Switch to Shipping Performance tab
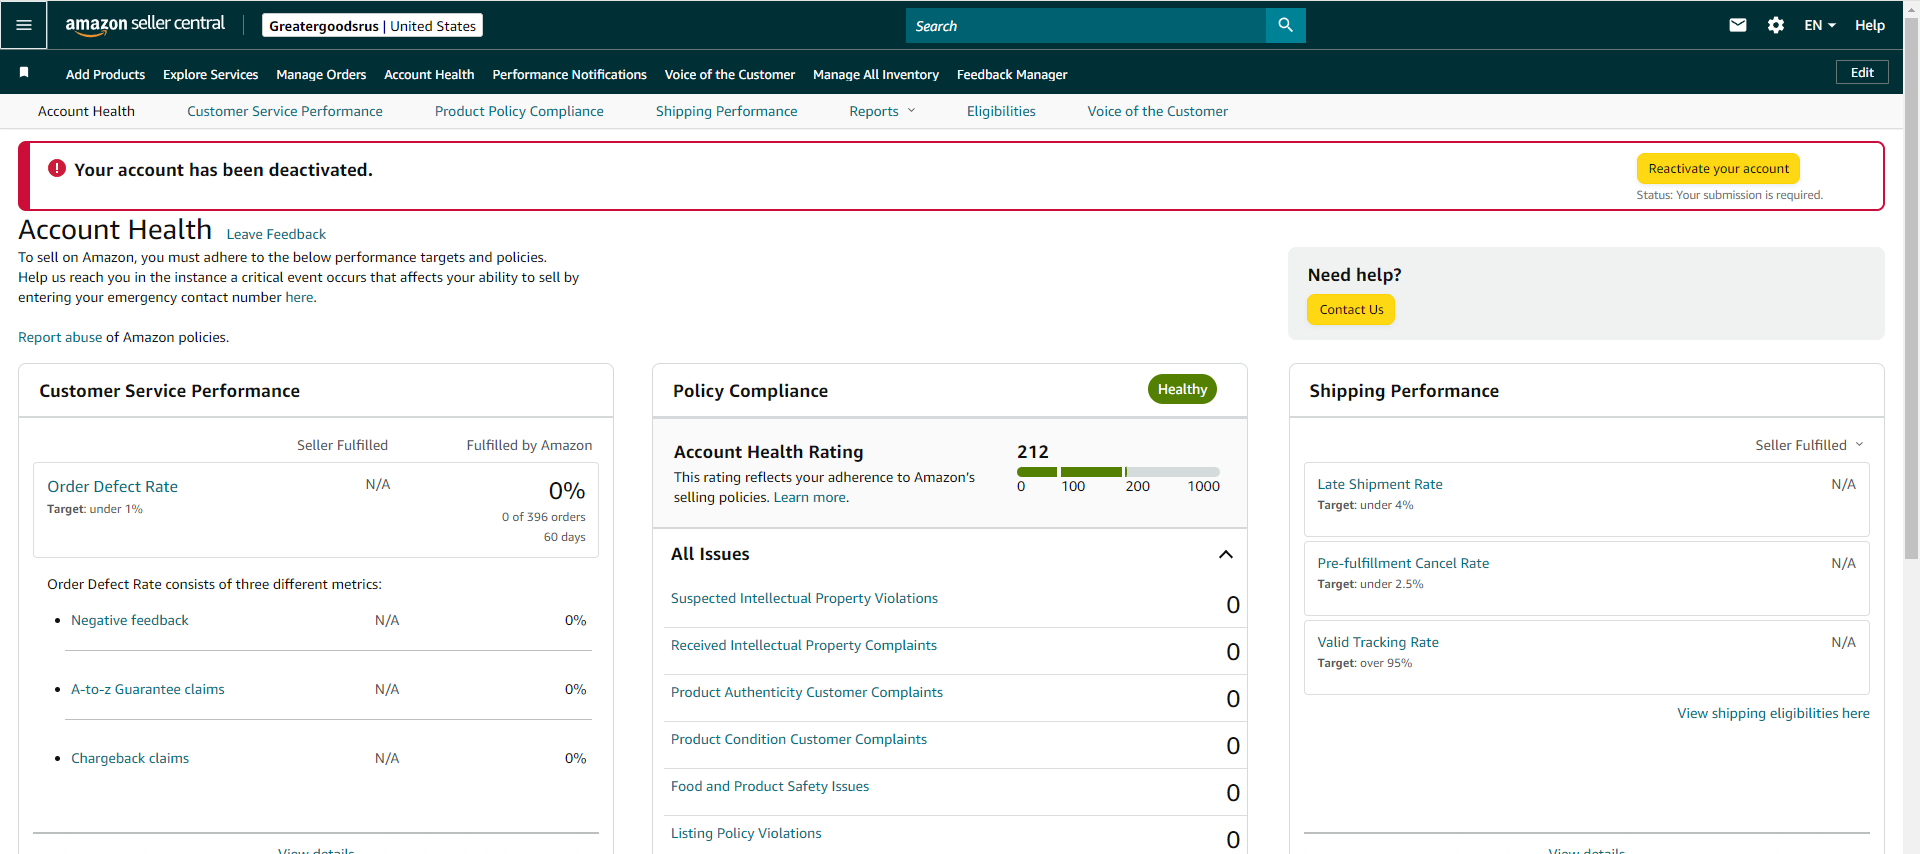 727,111
